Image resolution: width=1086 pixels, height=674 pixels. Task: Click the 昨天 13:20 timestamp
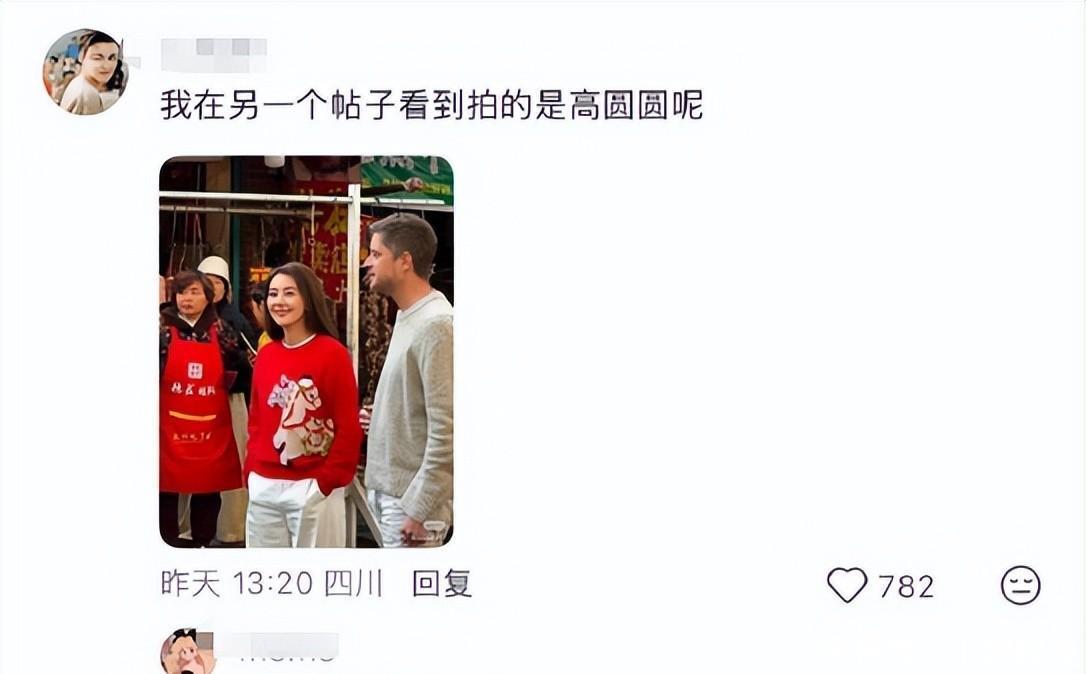point(237,584)
